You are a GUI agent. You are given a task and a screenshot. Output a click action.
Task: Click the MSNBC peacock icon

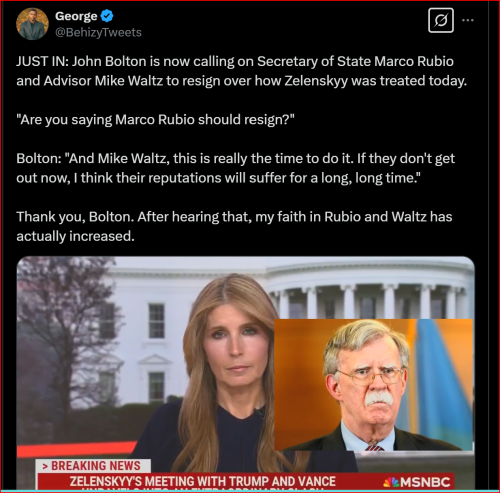pyautogui.click(x=391, y=482)
